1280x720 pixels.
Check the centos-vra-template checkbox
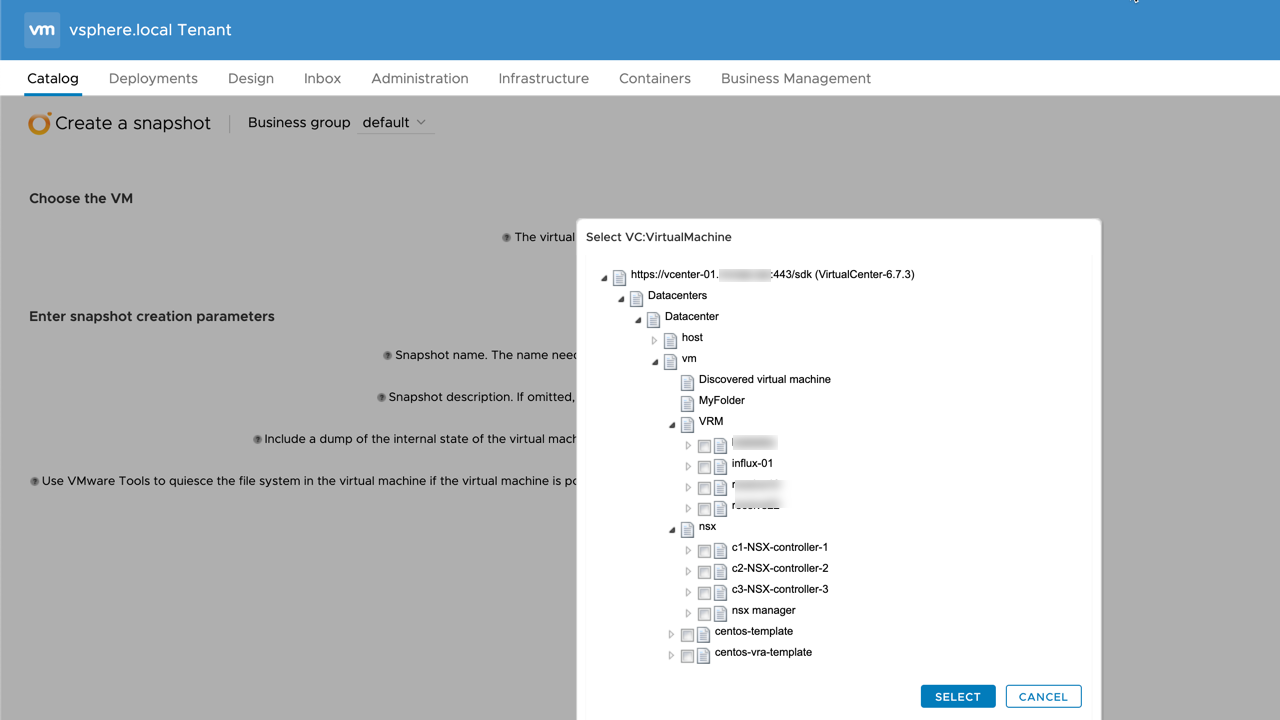(x=687, y=656)
